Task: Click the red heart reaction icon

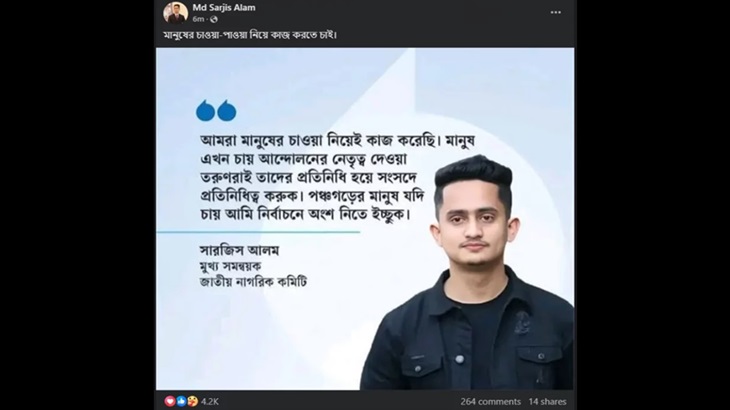Action: [170, 401]
